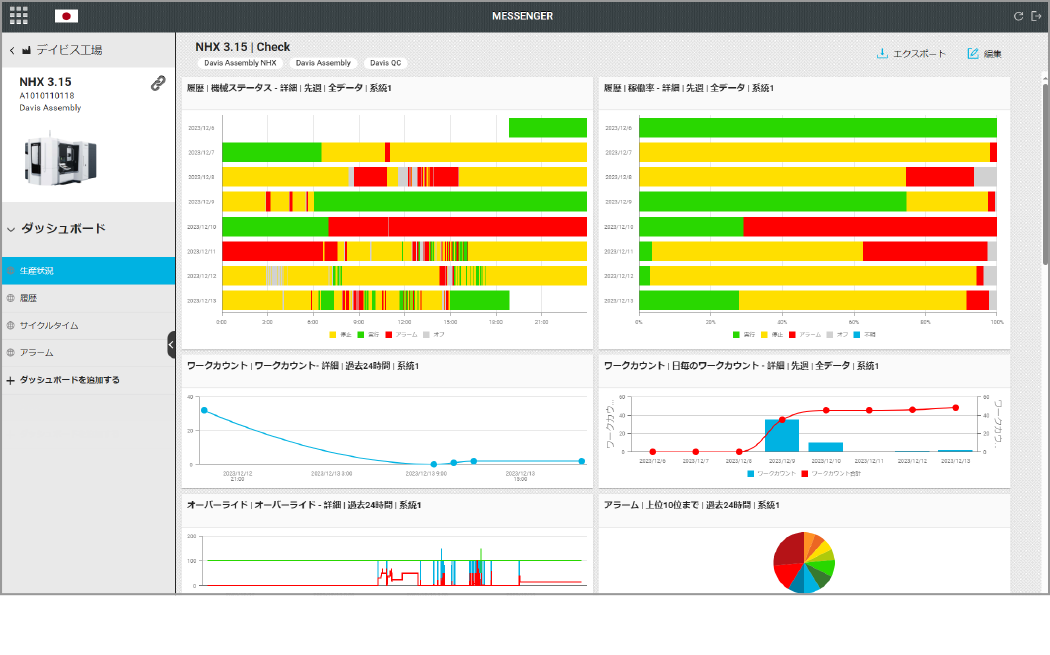
Task: Click the NHX machine thumbnail image
Action: [x=60, y=160]
